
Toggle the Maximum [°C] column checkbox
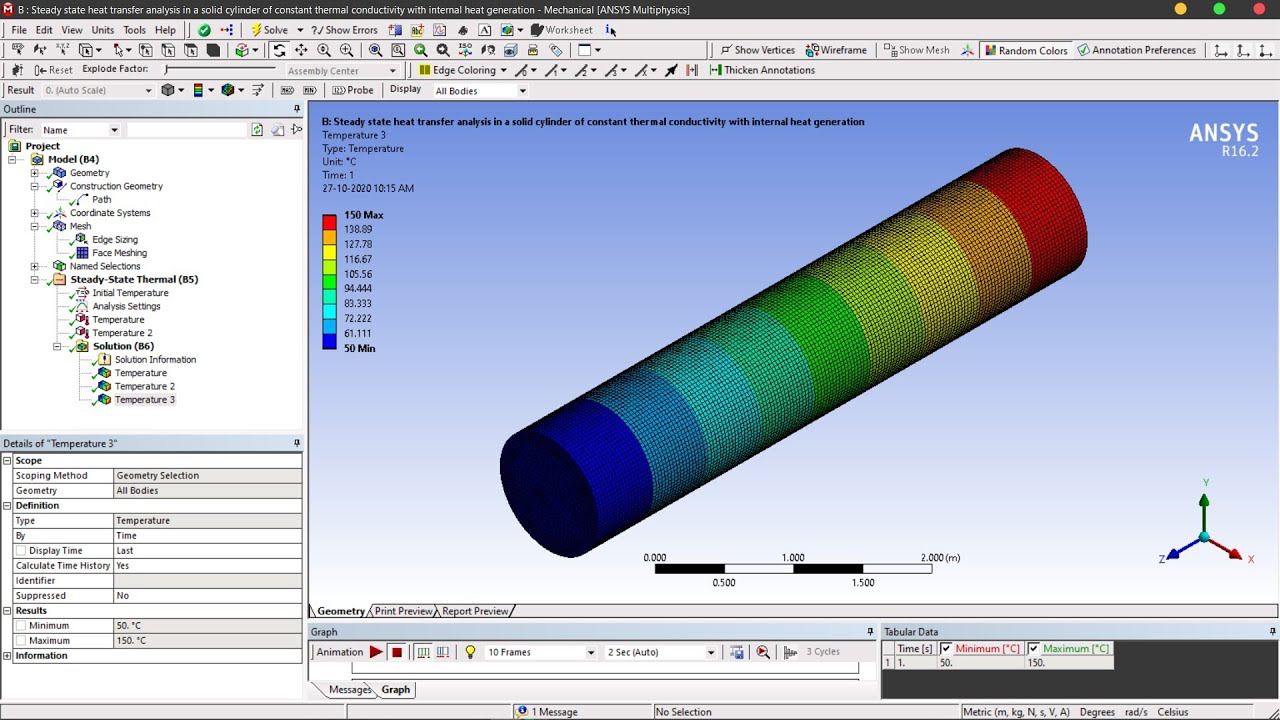pos(1034,649)
